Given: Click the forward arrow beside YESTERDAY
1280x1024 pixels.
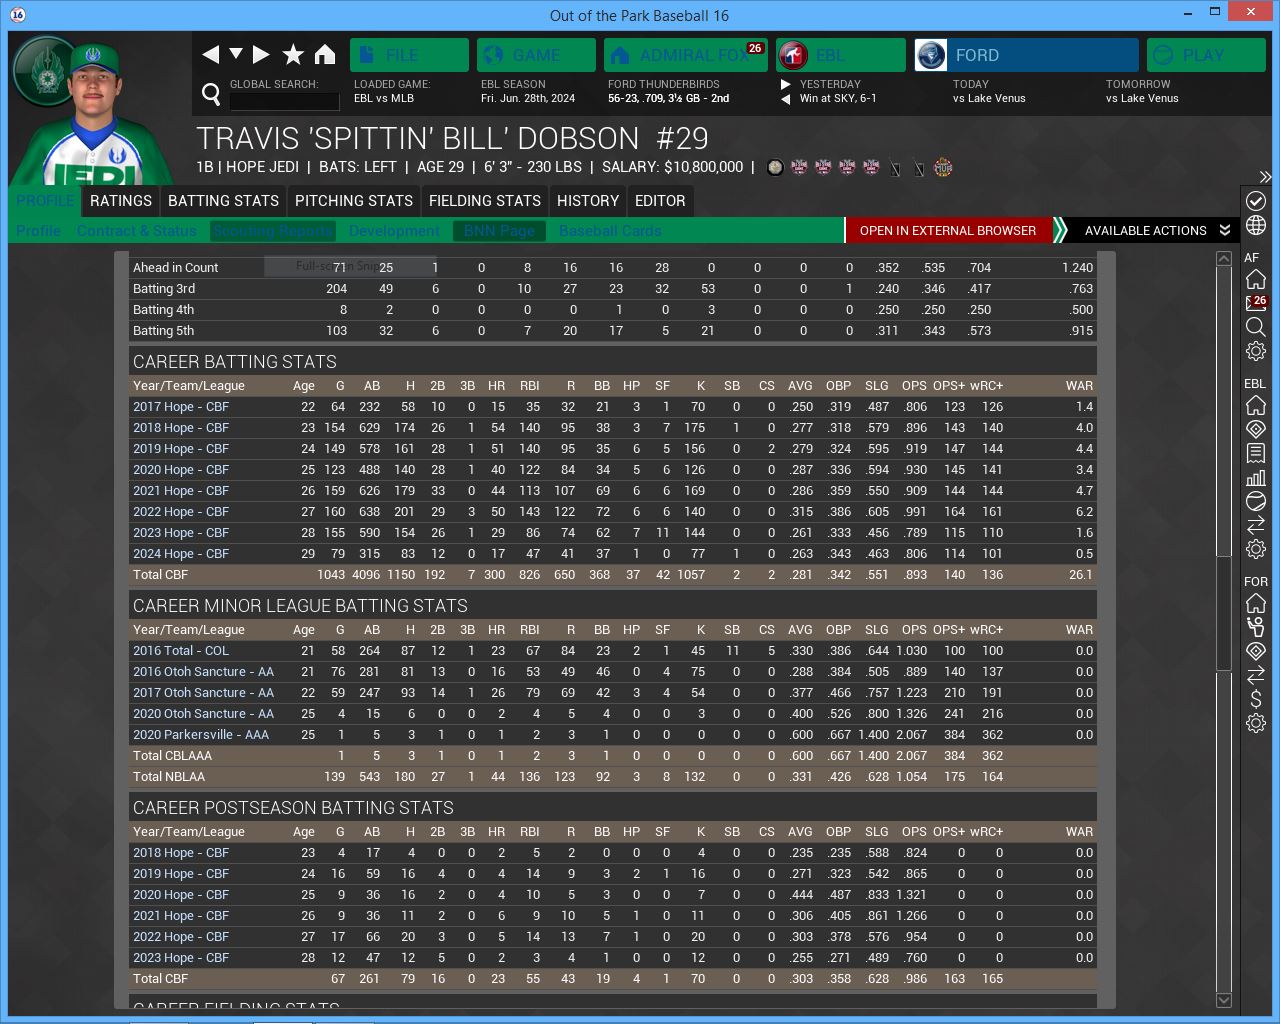Looking at the screenshot, I should point(786,84).
